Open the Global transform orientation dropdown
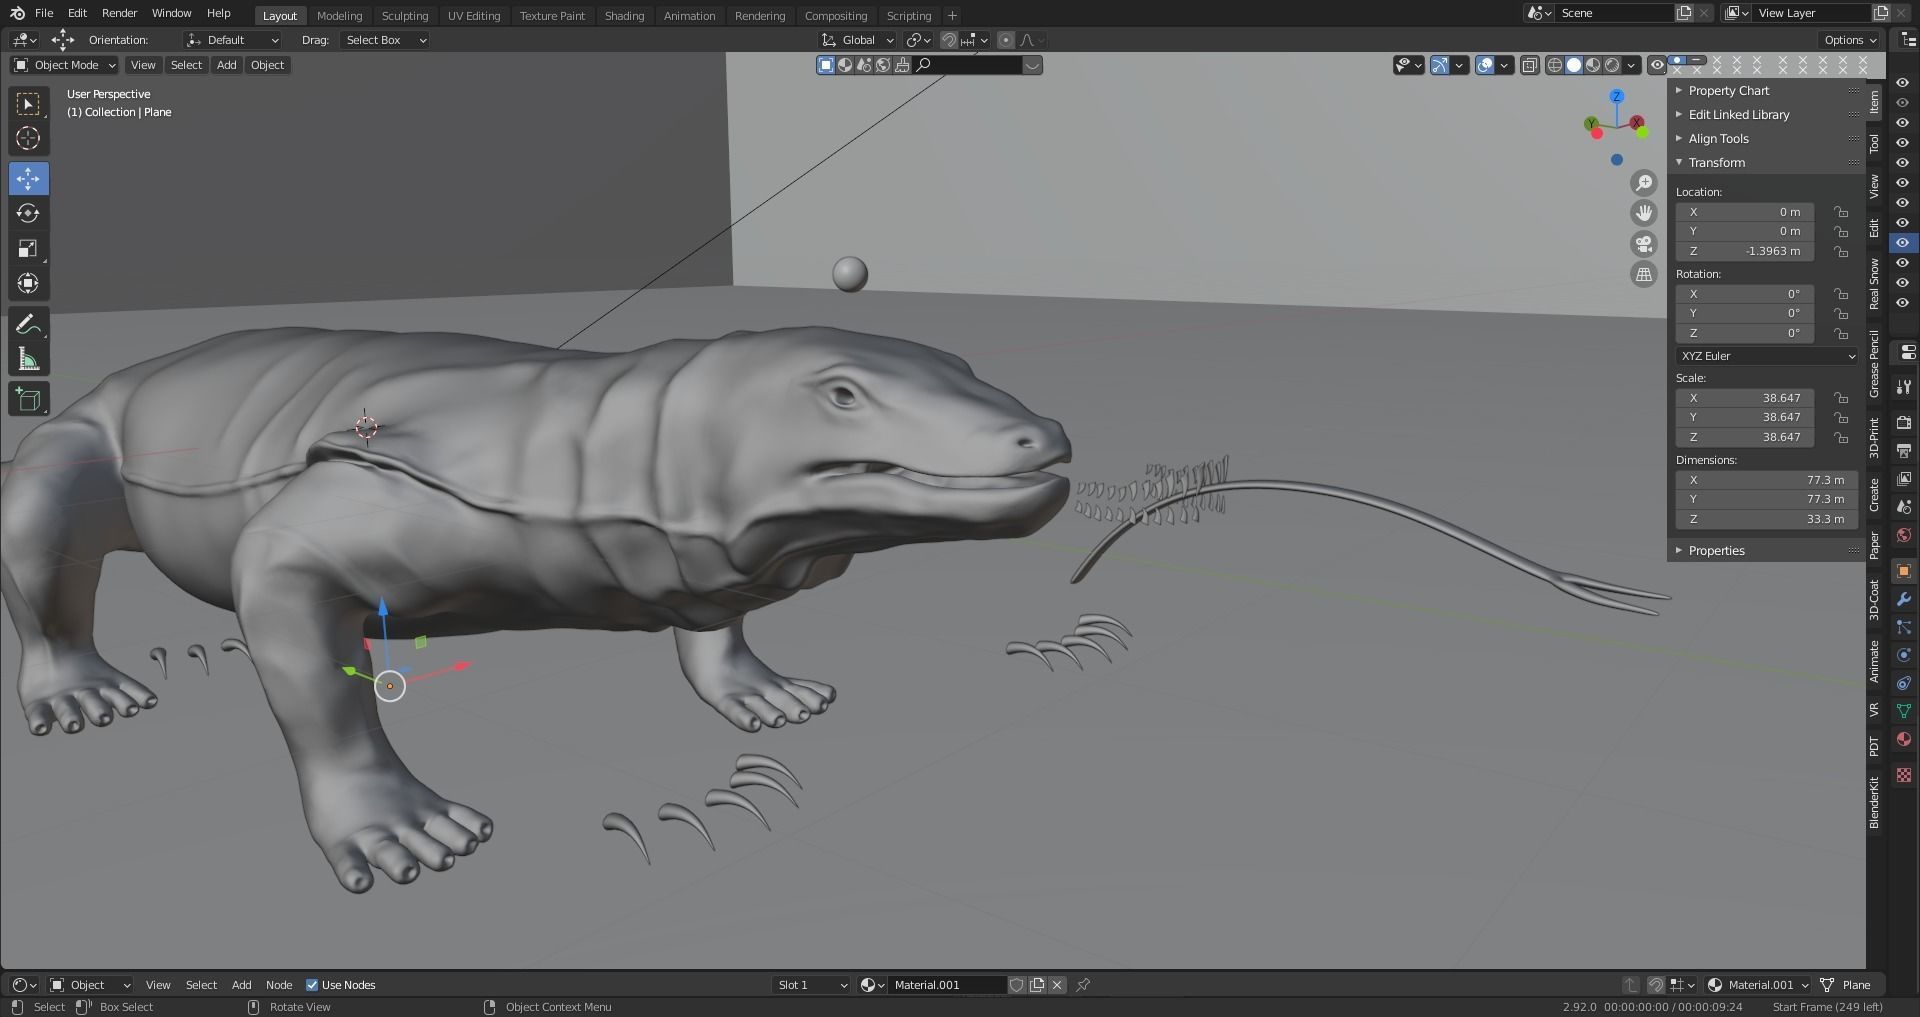 click(x=857, y=40)
